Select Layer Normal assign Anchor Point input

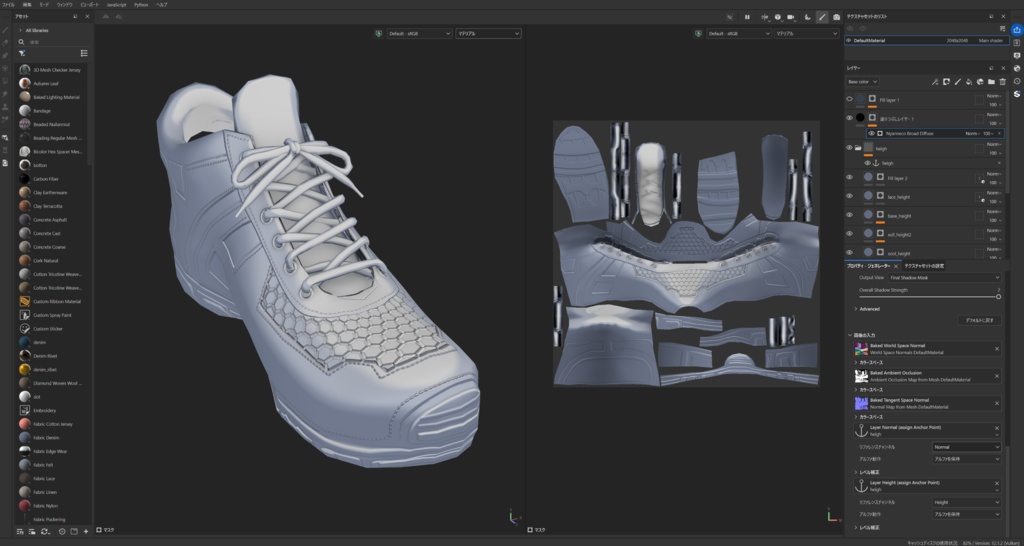927,430
